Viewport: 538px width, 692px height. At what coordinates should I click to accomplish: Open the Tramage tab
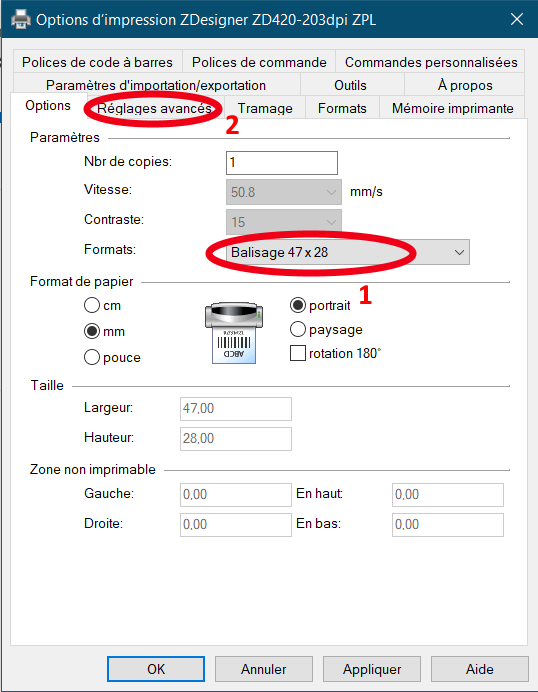click(265, 108)
